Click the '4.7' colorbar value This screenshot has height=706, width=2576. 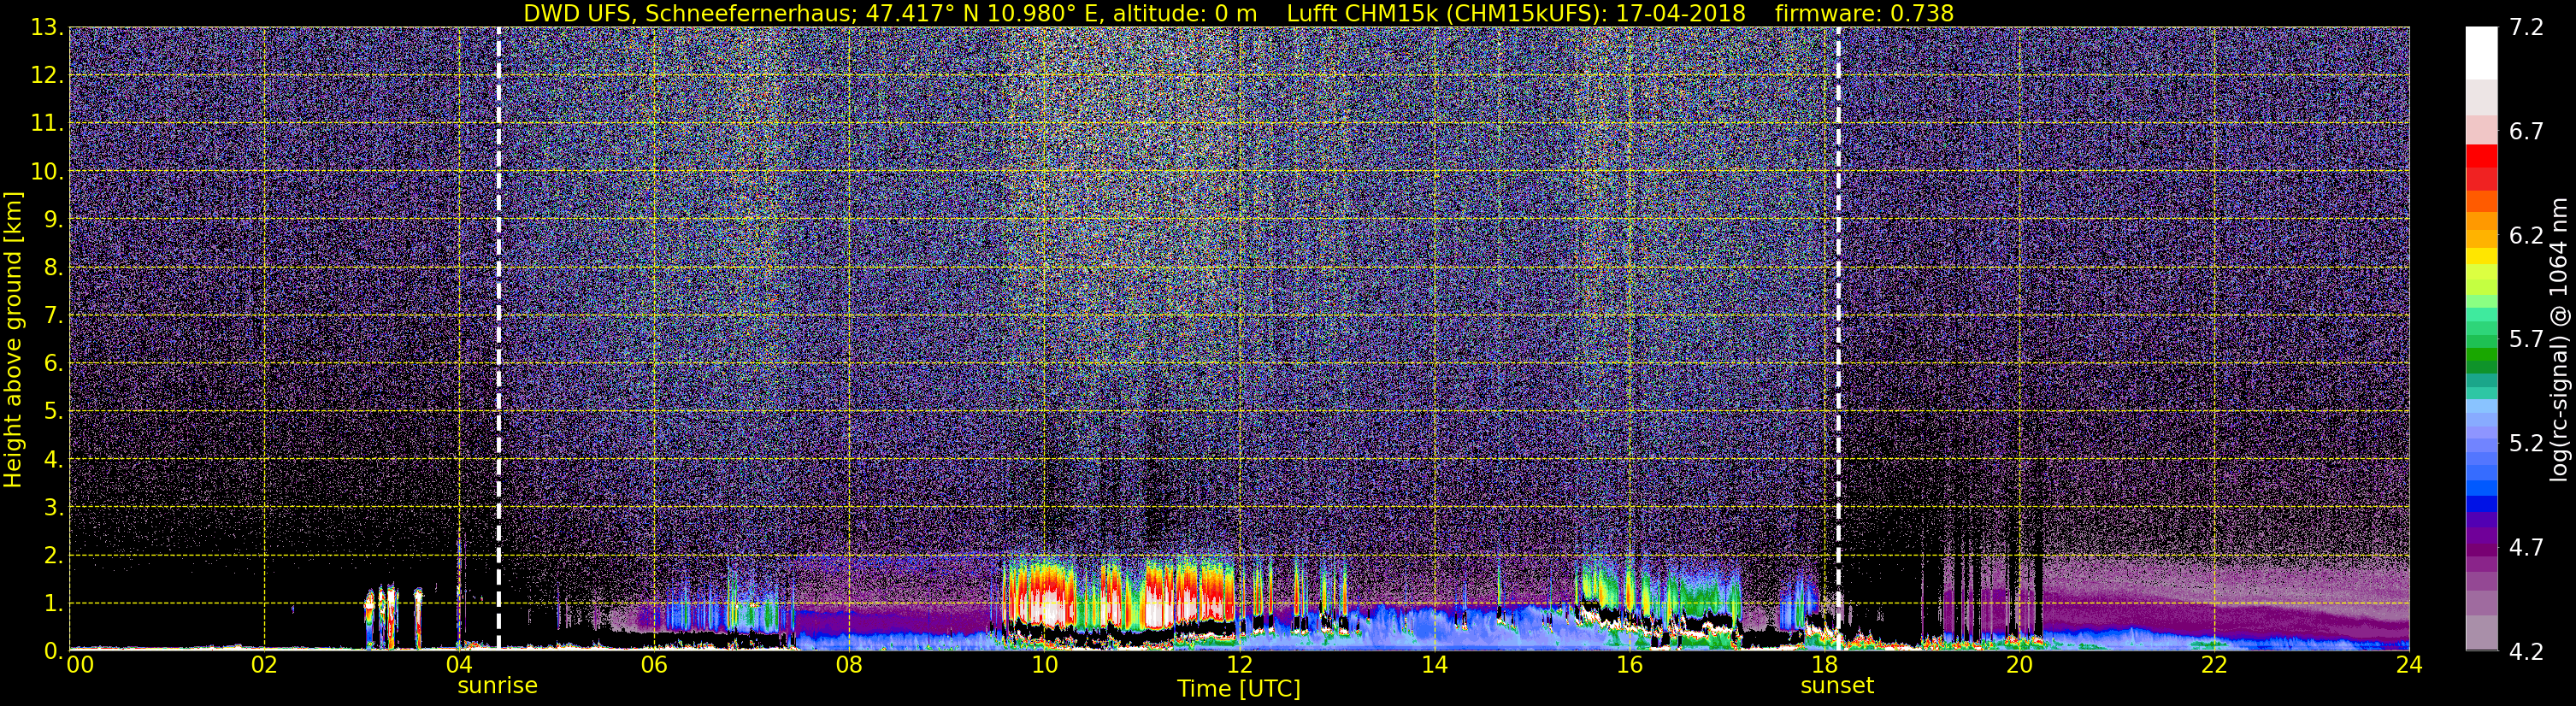[2526, 547]
